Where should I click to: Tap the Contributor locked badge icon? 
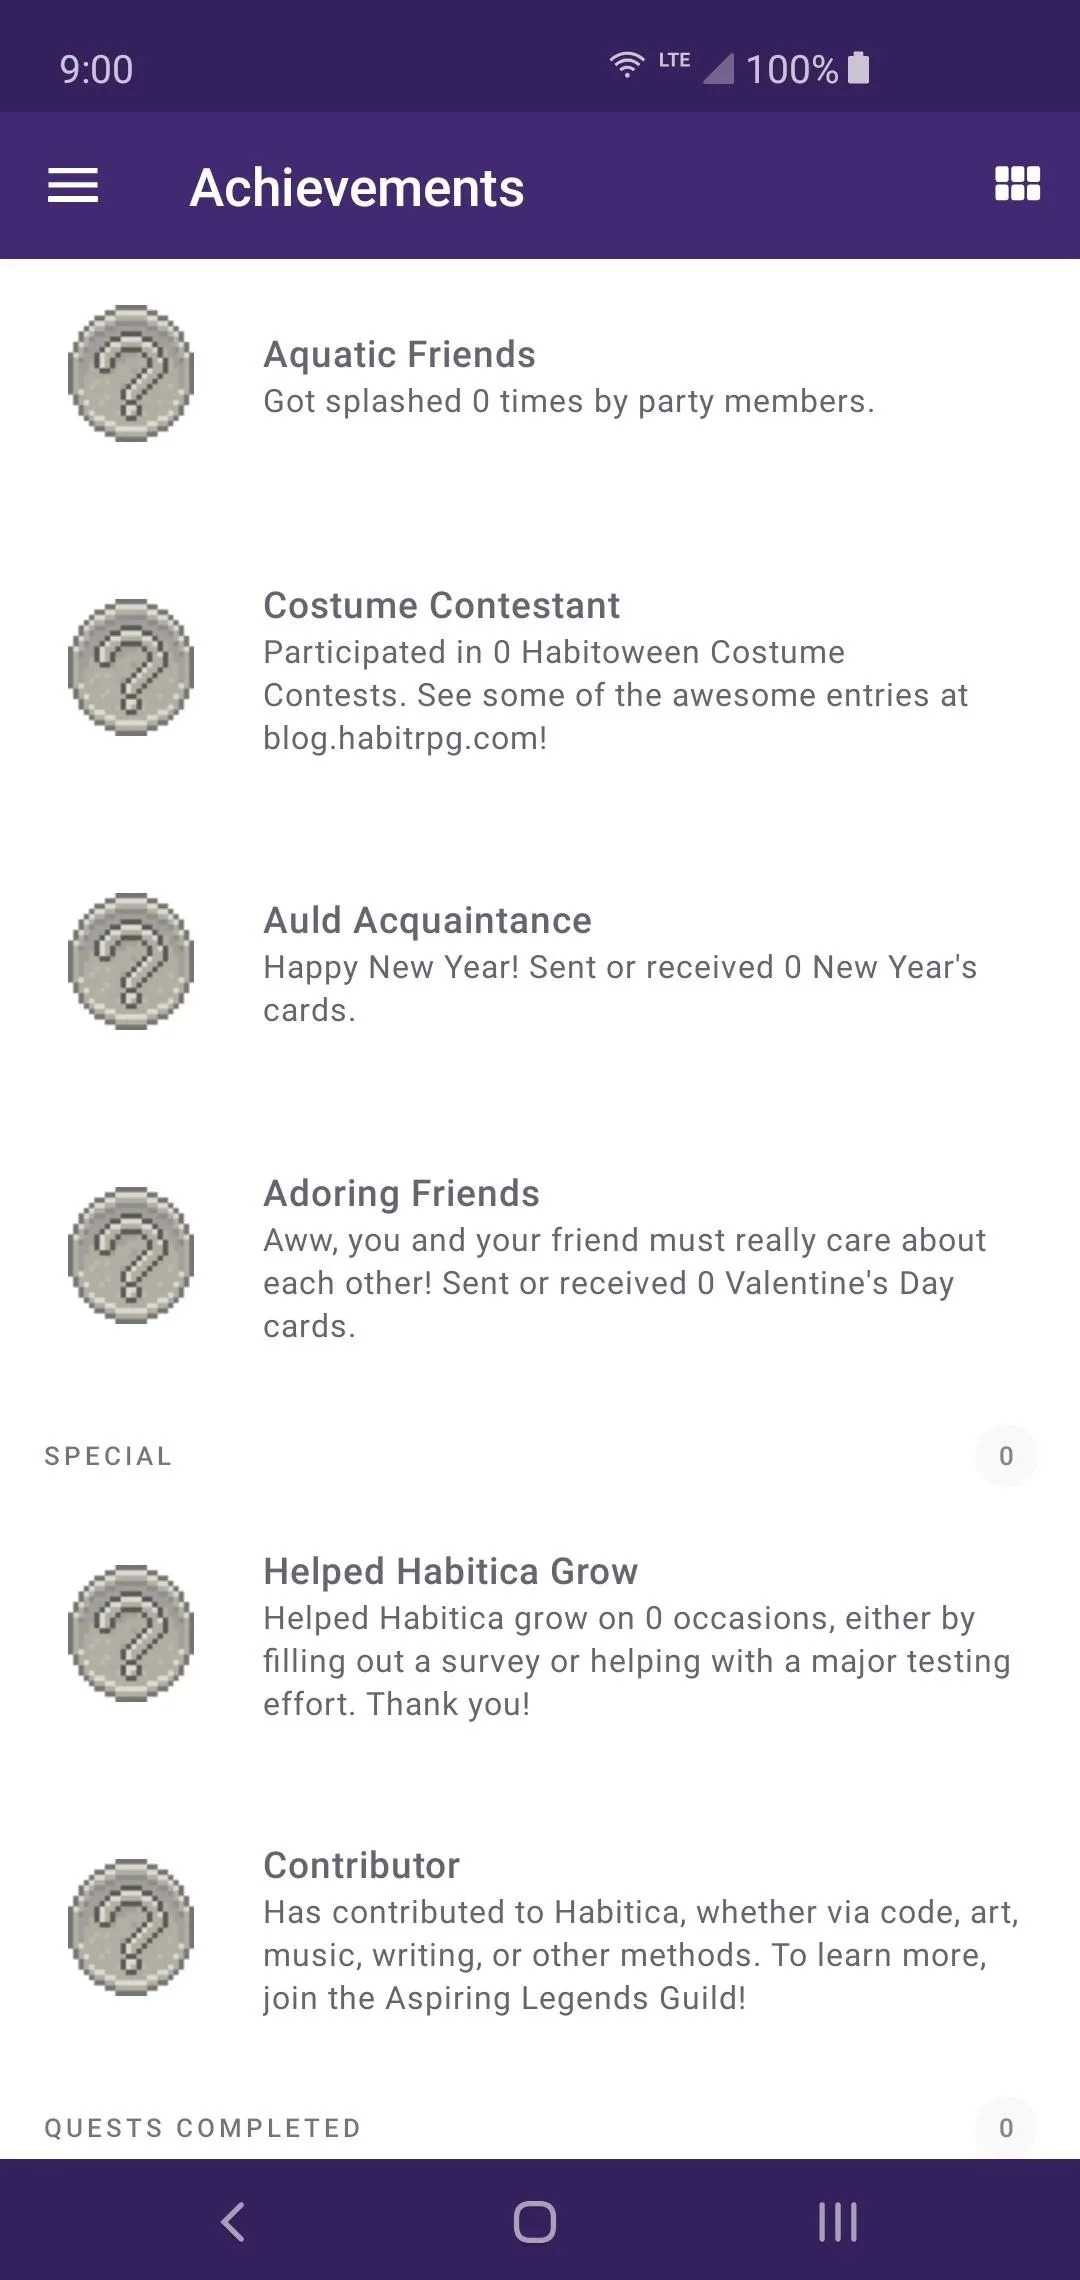tap(131, 1927)
